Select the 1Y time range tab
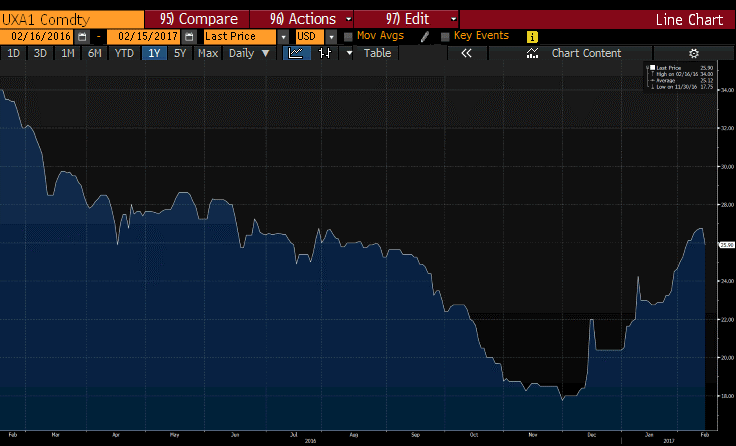Image resolution: width=736 pixels, height=446 pixels. (x=154, y=53)
